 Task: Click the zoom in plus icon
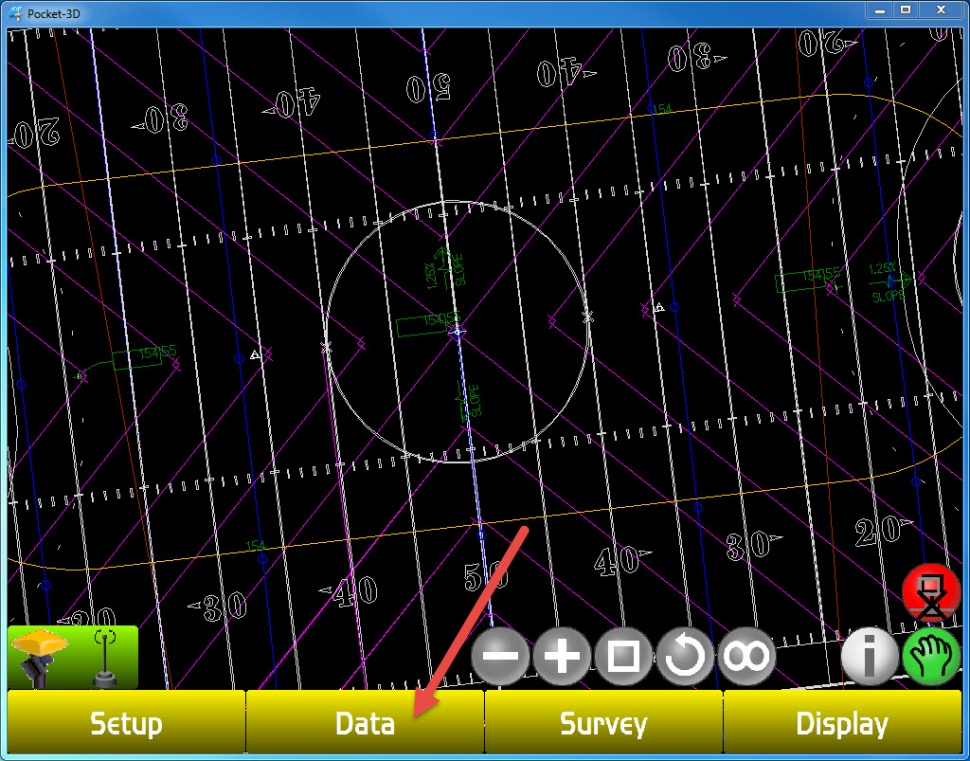(x=562, y=657)
